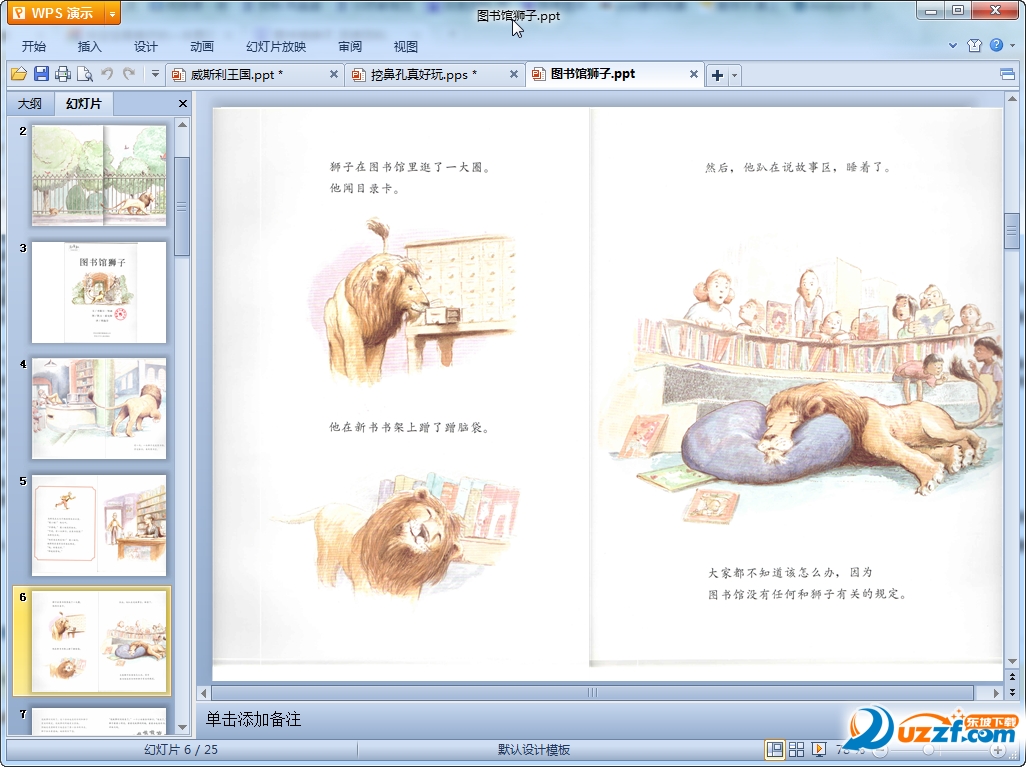
Task: Open help with the question mark icon
Action: click(997, 45)
